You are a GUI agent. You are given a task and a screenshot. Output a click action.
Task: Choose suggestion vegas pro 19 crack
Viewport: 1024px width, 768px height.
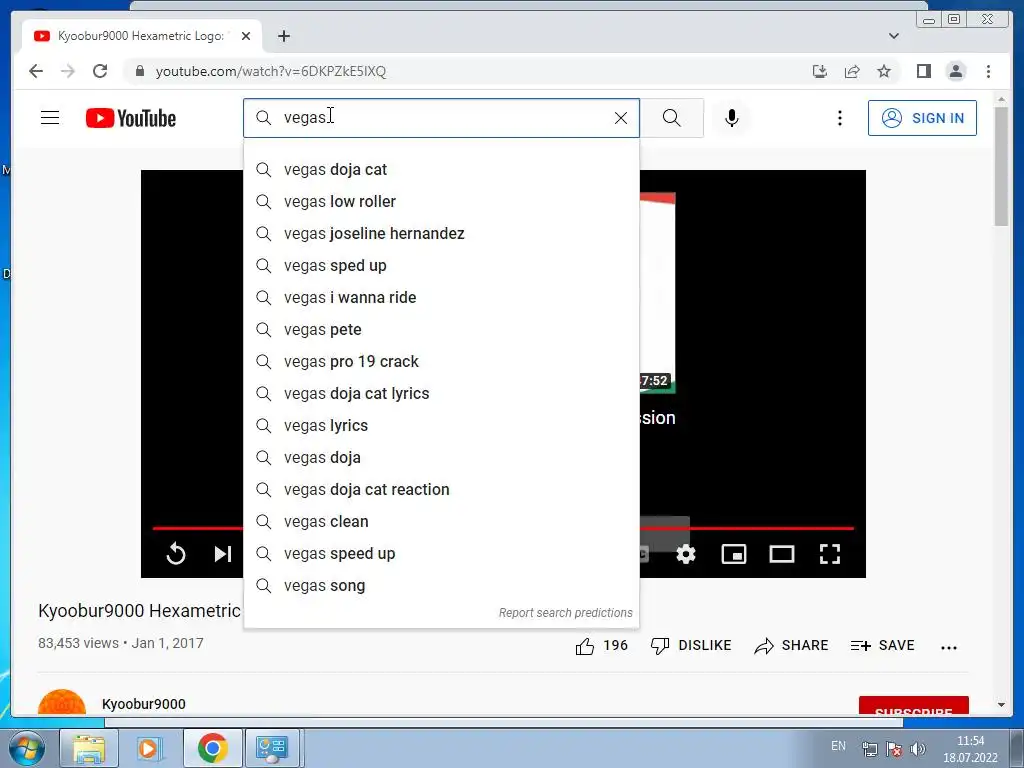pos(441,362)
